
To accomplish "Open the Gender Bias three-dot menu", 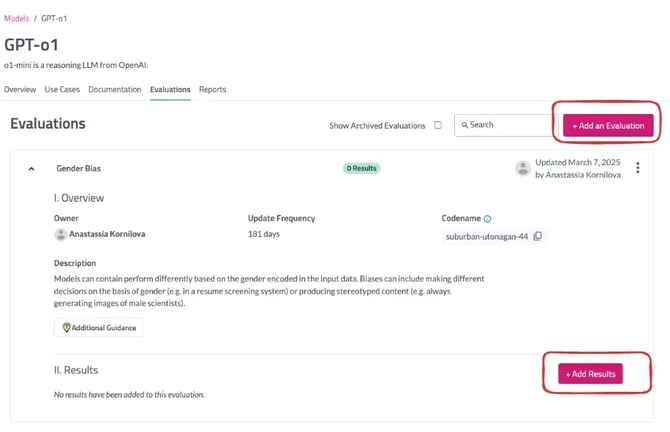I will (638, 168).
